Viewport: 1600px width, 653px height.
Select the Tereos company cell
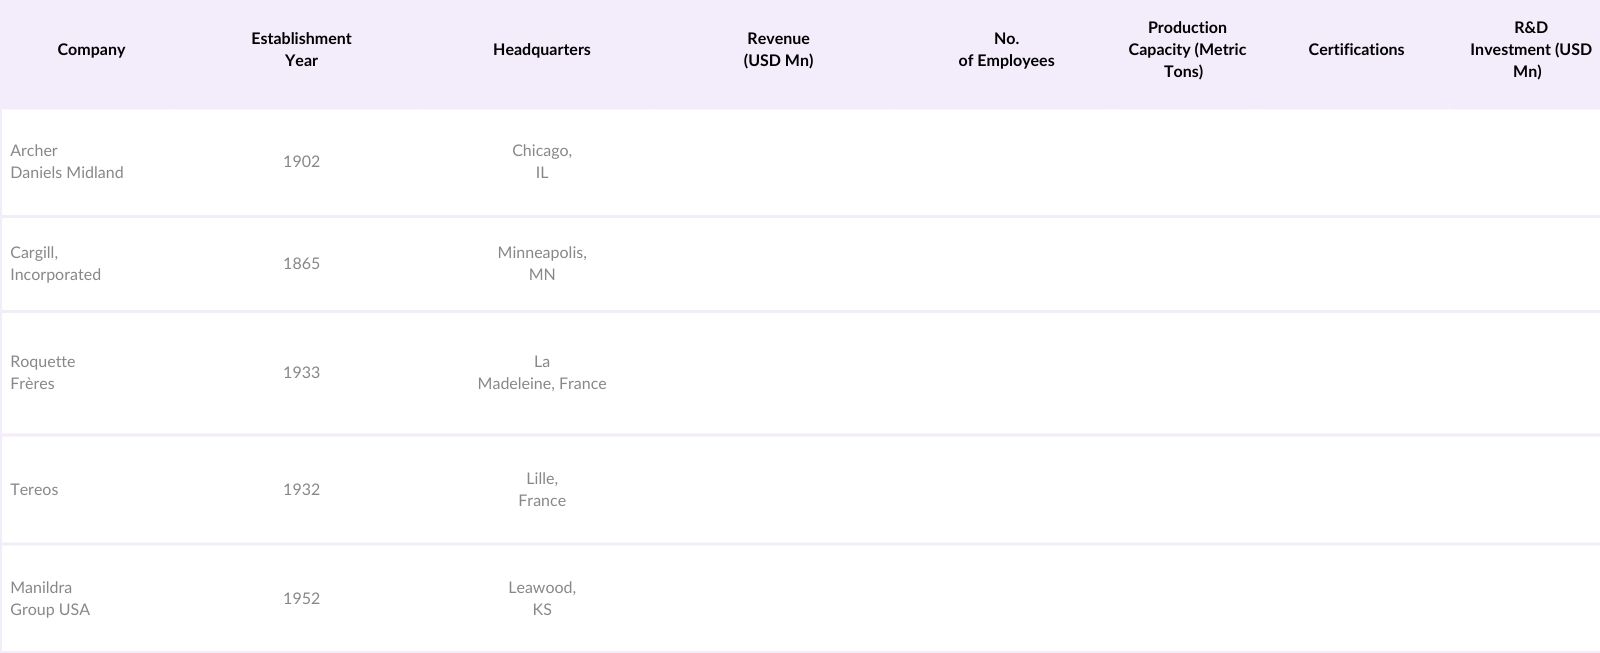click(35, 490)
